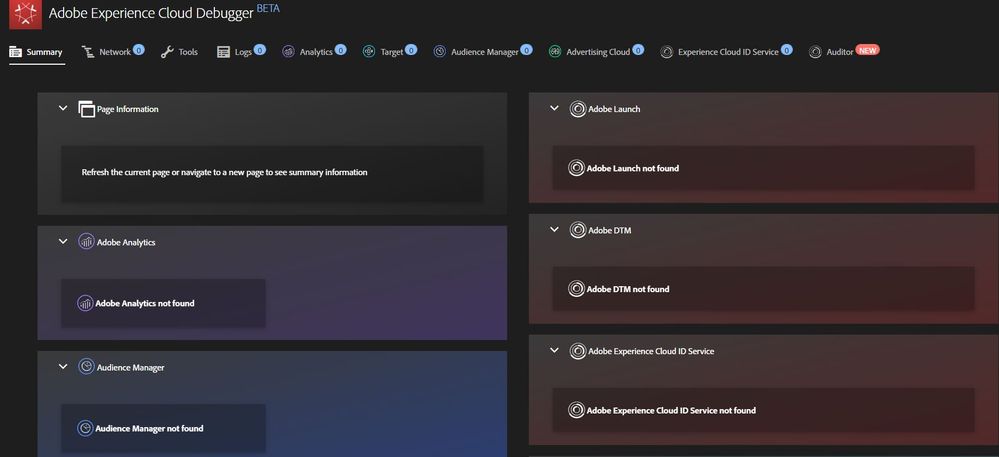Click 'Audience Manager not found' text
Viewport: 999px width, 457px height.
(x=149, y=428)
